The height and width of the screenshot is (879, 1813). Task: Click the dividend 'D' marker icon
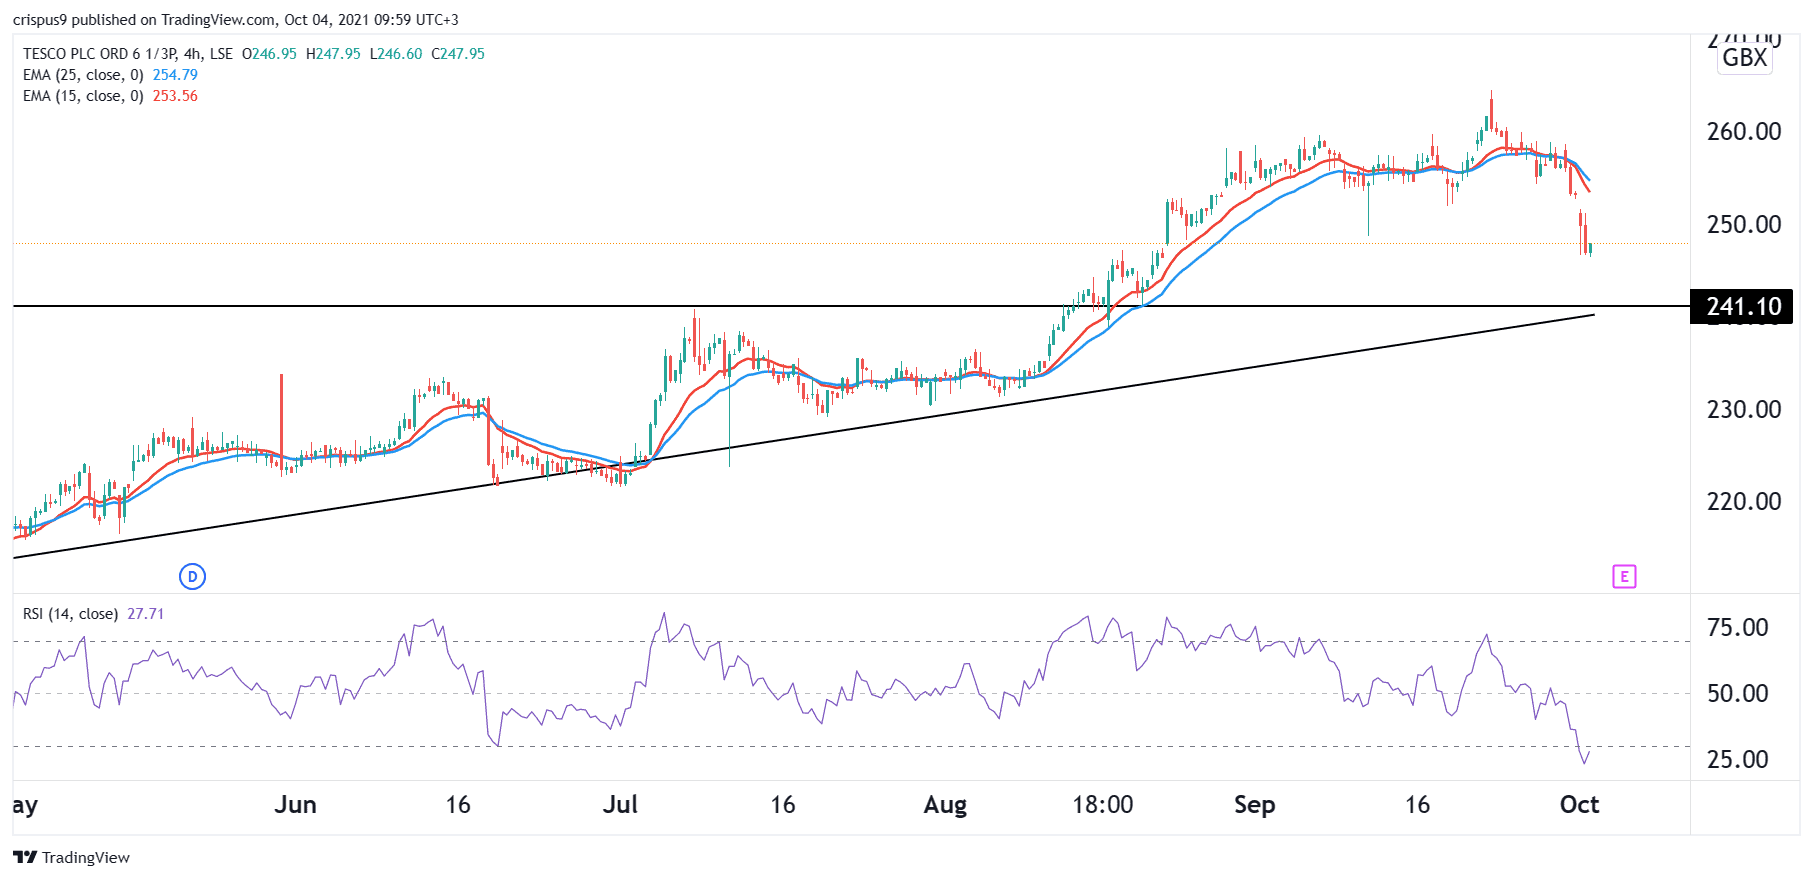pos(192,576)
